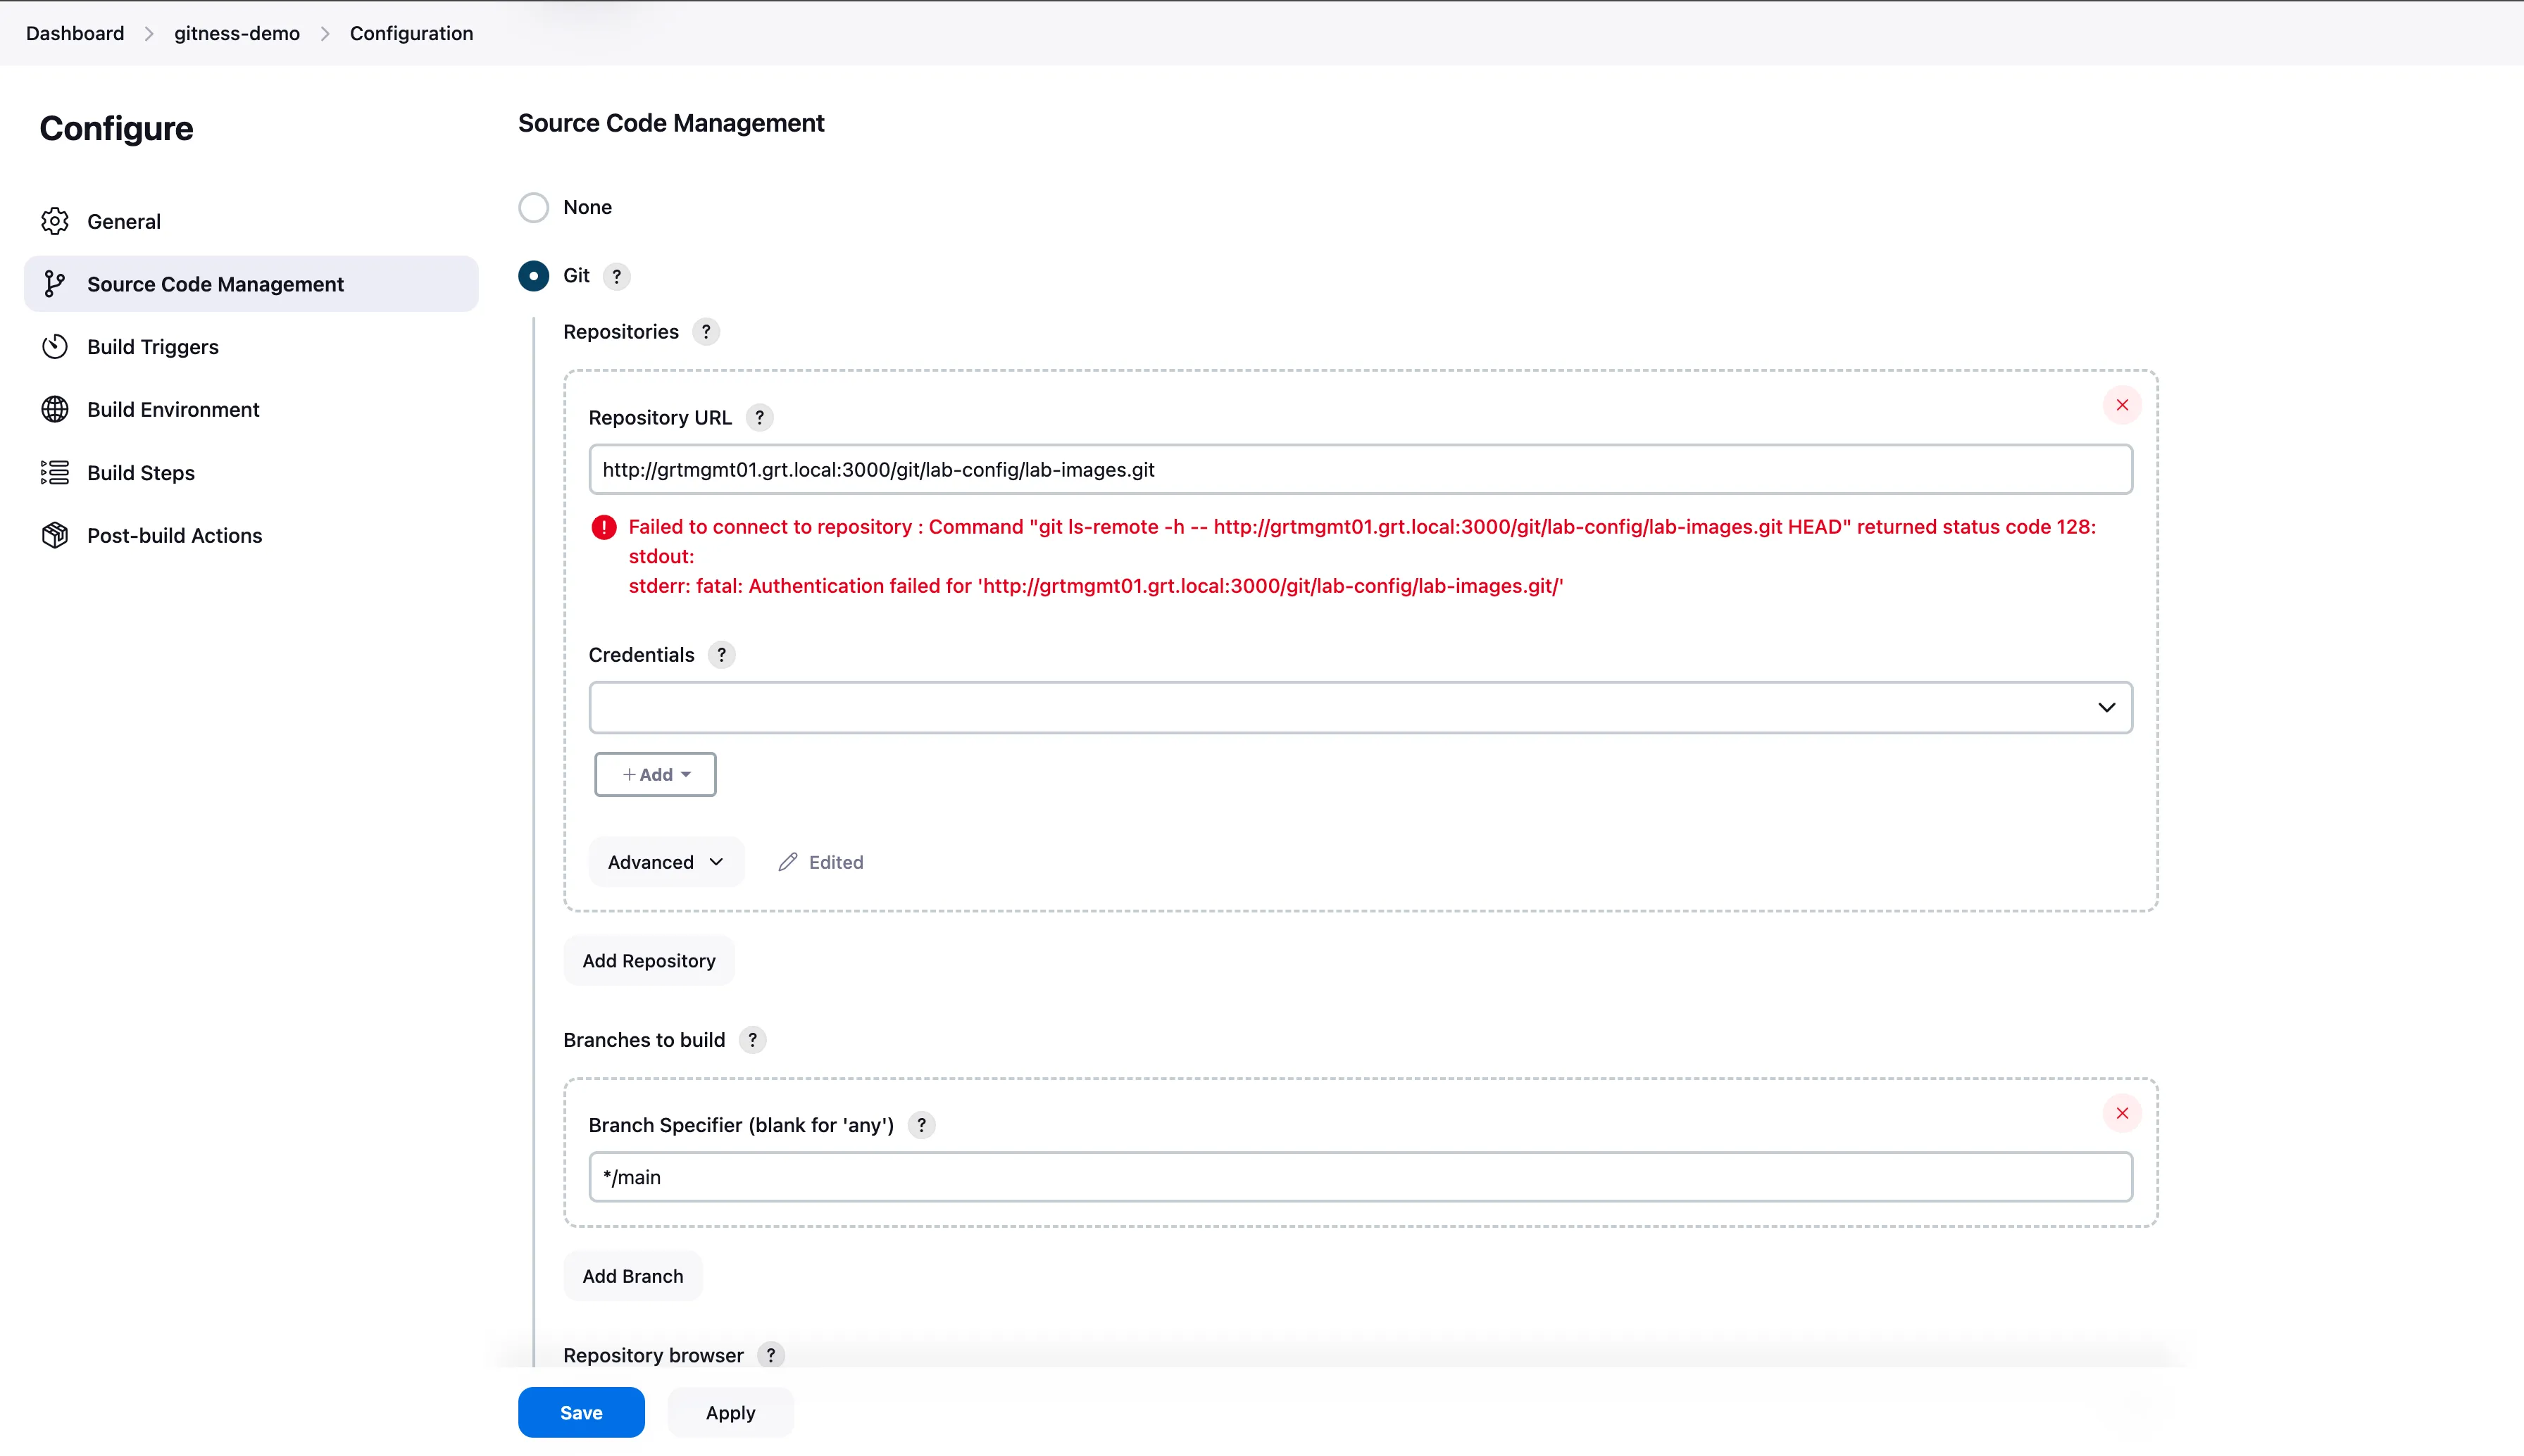
Task: Expand the Advanced section
Action: [666, 862]
